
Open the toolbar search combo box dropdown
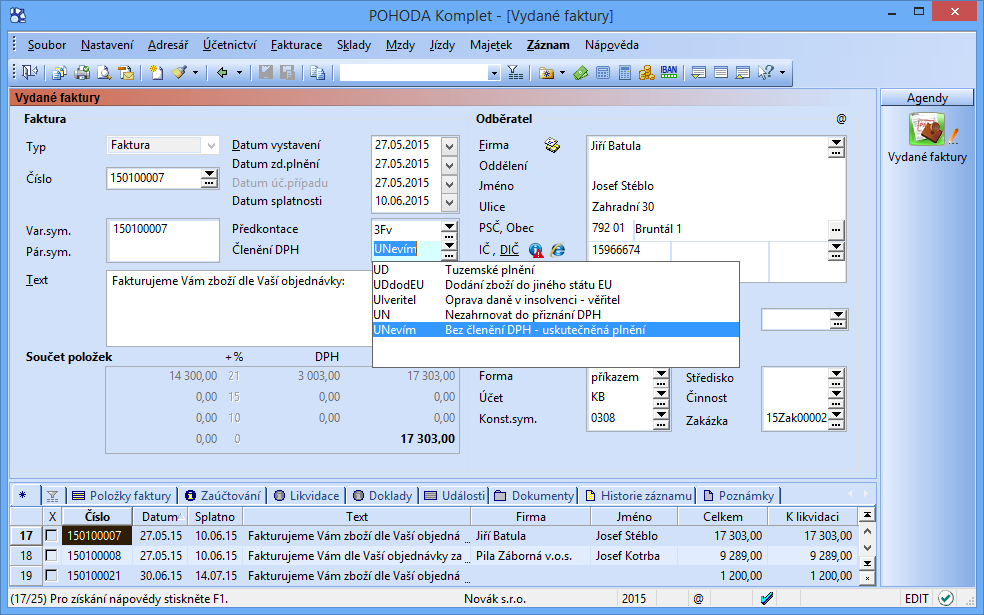[x=494, y=73]
